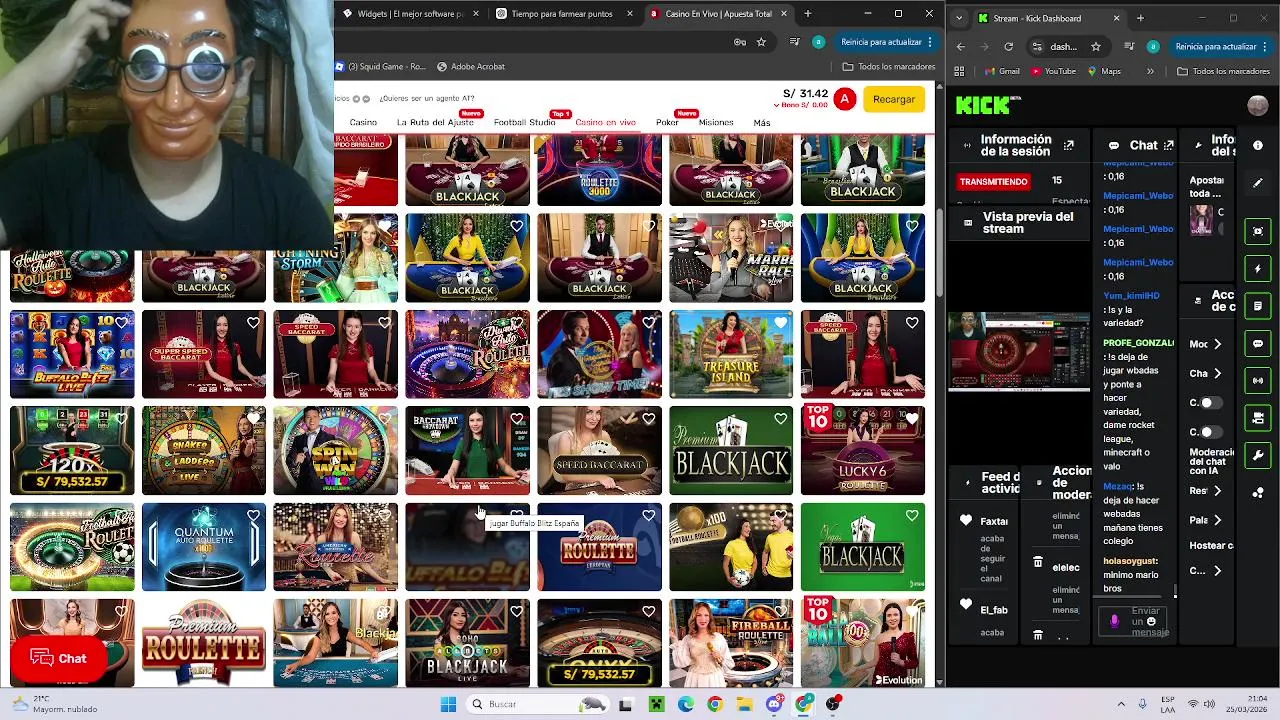
Task: Click the wrench icon in Kick sidebar
Action: click(1258, 455)
